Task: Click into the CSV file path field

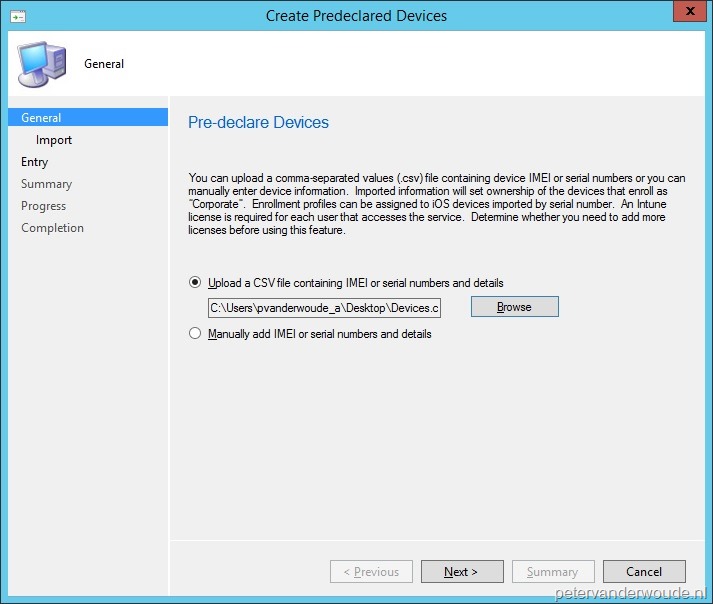Action: 324,308
